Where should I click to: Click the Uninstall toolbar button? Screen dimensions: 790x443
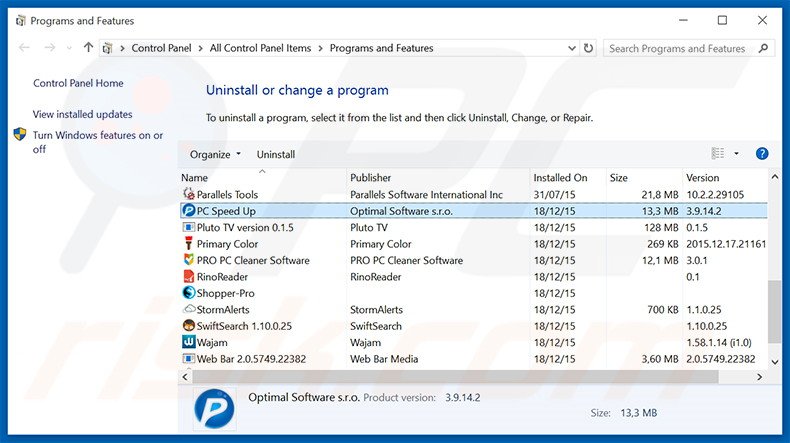276,154
